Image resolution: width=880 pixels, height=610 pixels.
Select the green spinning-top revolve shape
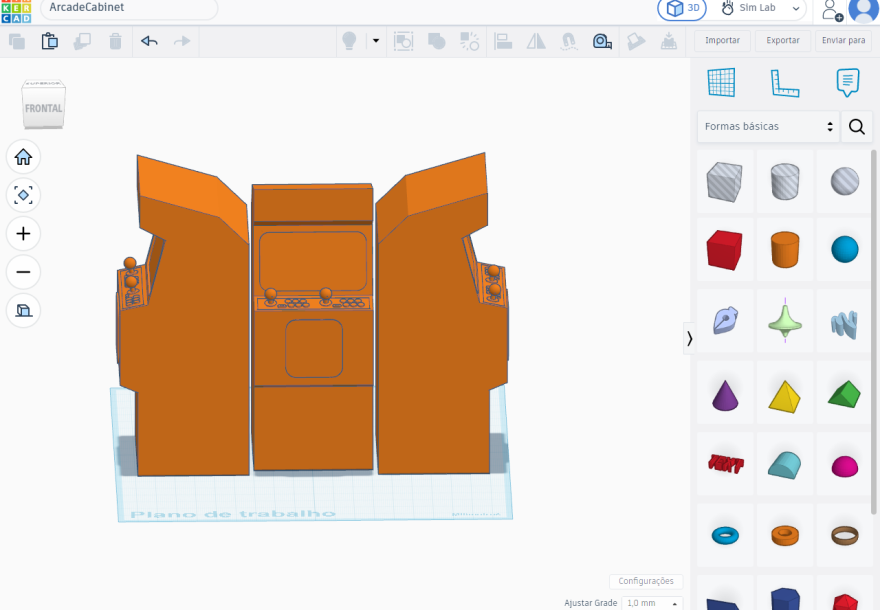(785, 321)
